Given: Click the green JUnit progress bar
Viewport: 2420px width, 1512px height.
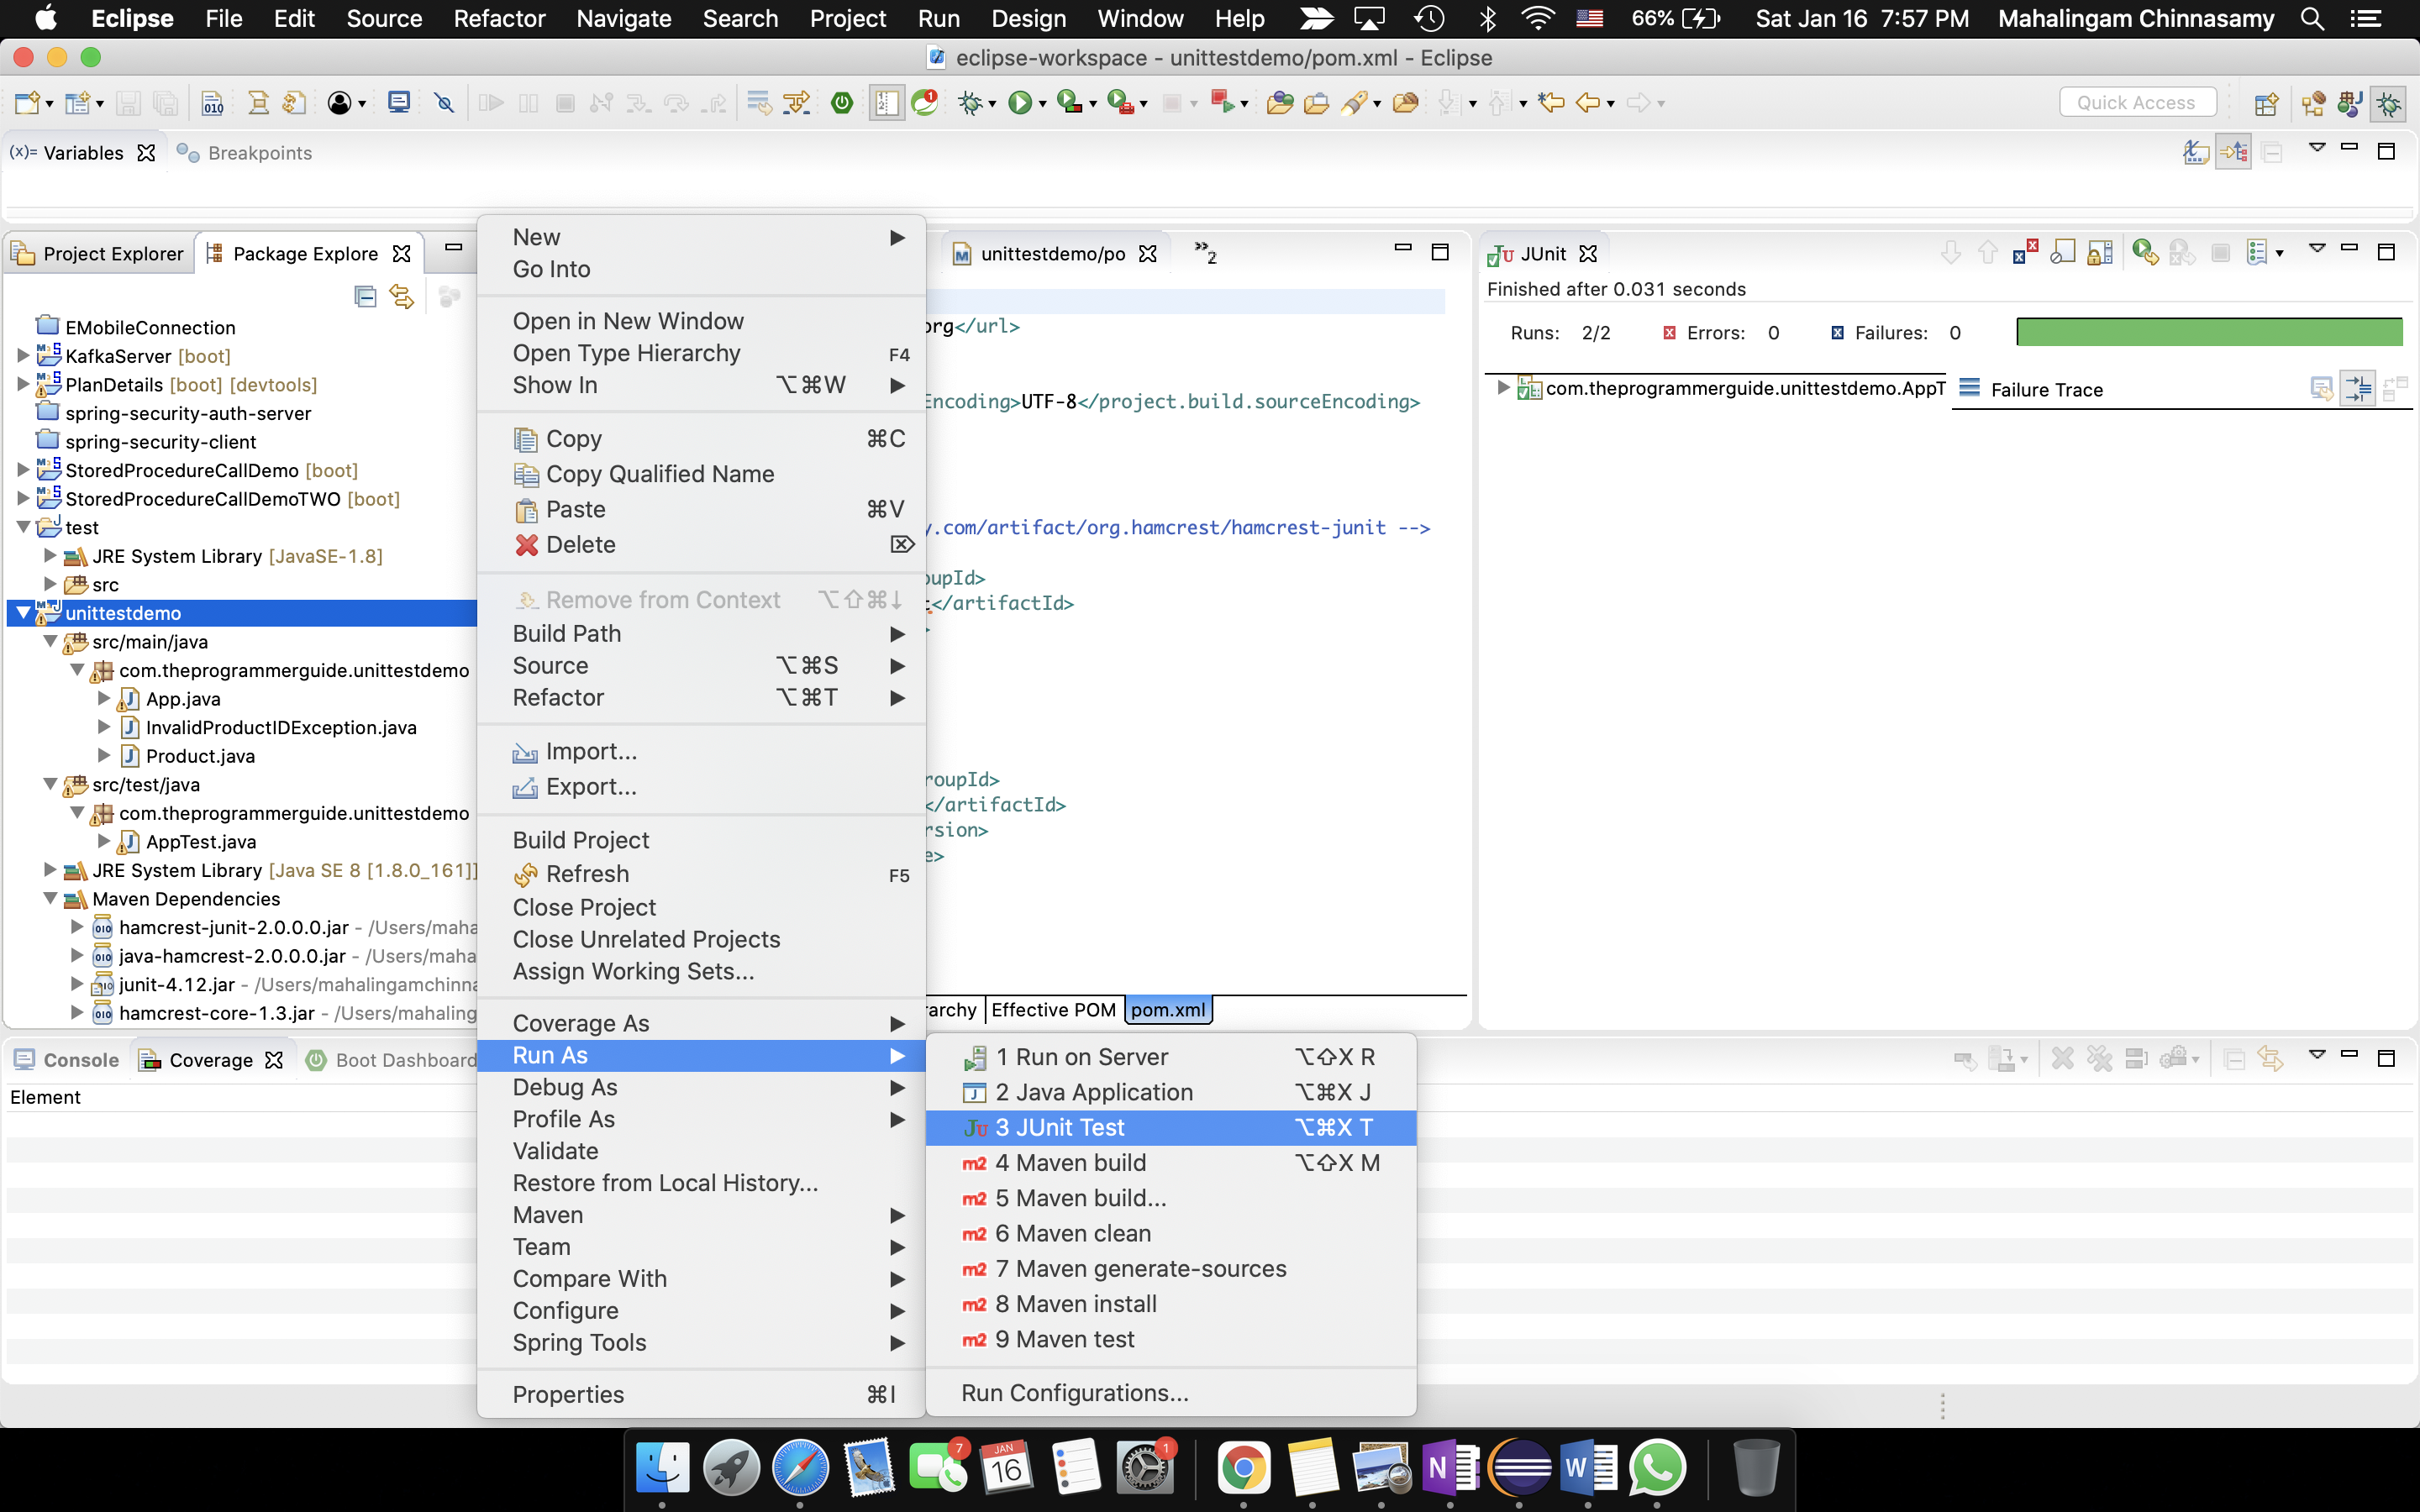Looking at the screenshot, I should [x=2208, y=332].
